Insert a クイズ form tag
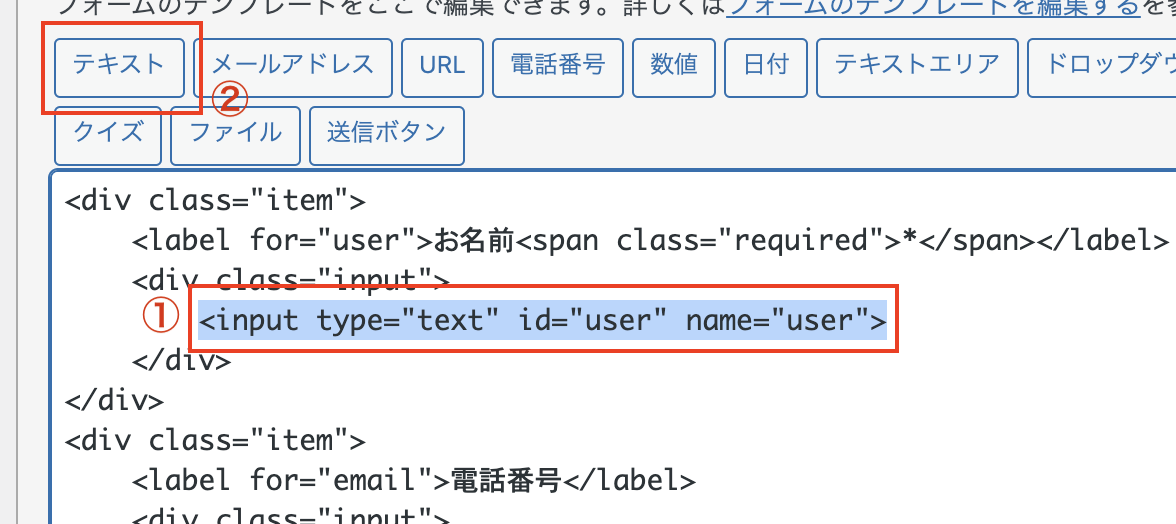Viewport: 1176px width, 524px height. point(108,133)
